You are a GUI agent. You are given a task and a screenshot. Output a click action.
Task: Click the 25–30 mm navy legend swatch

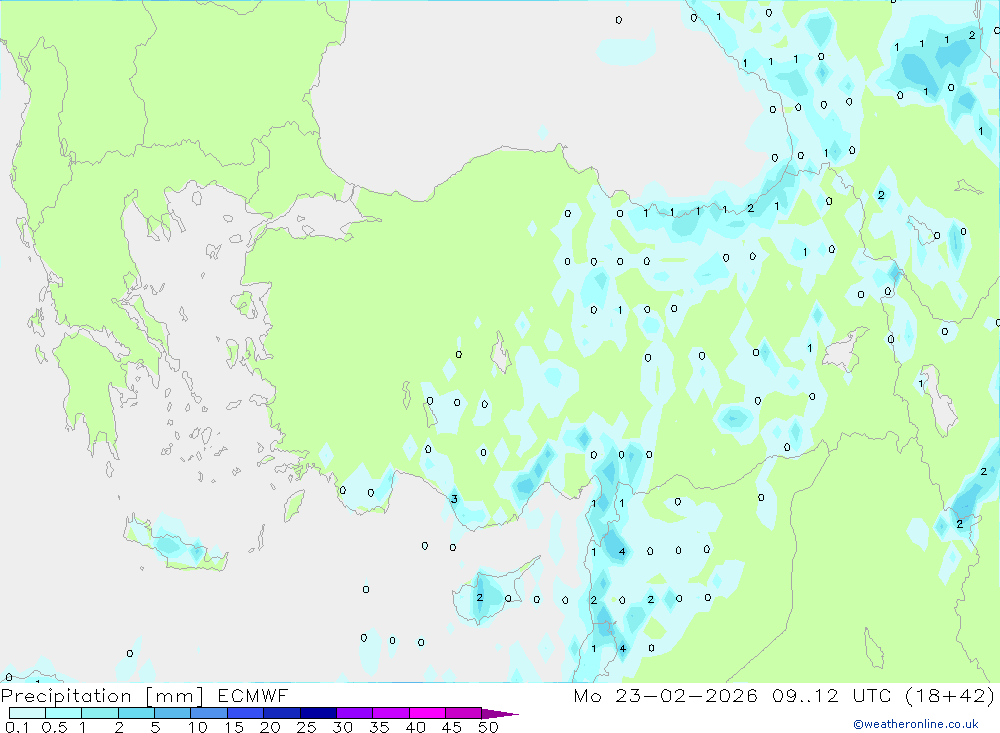318,713
